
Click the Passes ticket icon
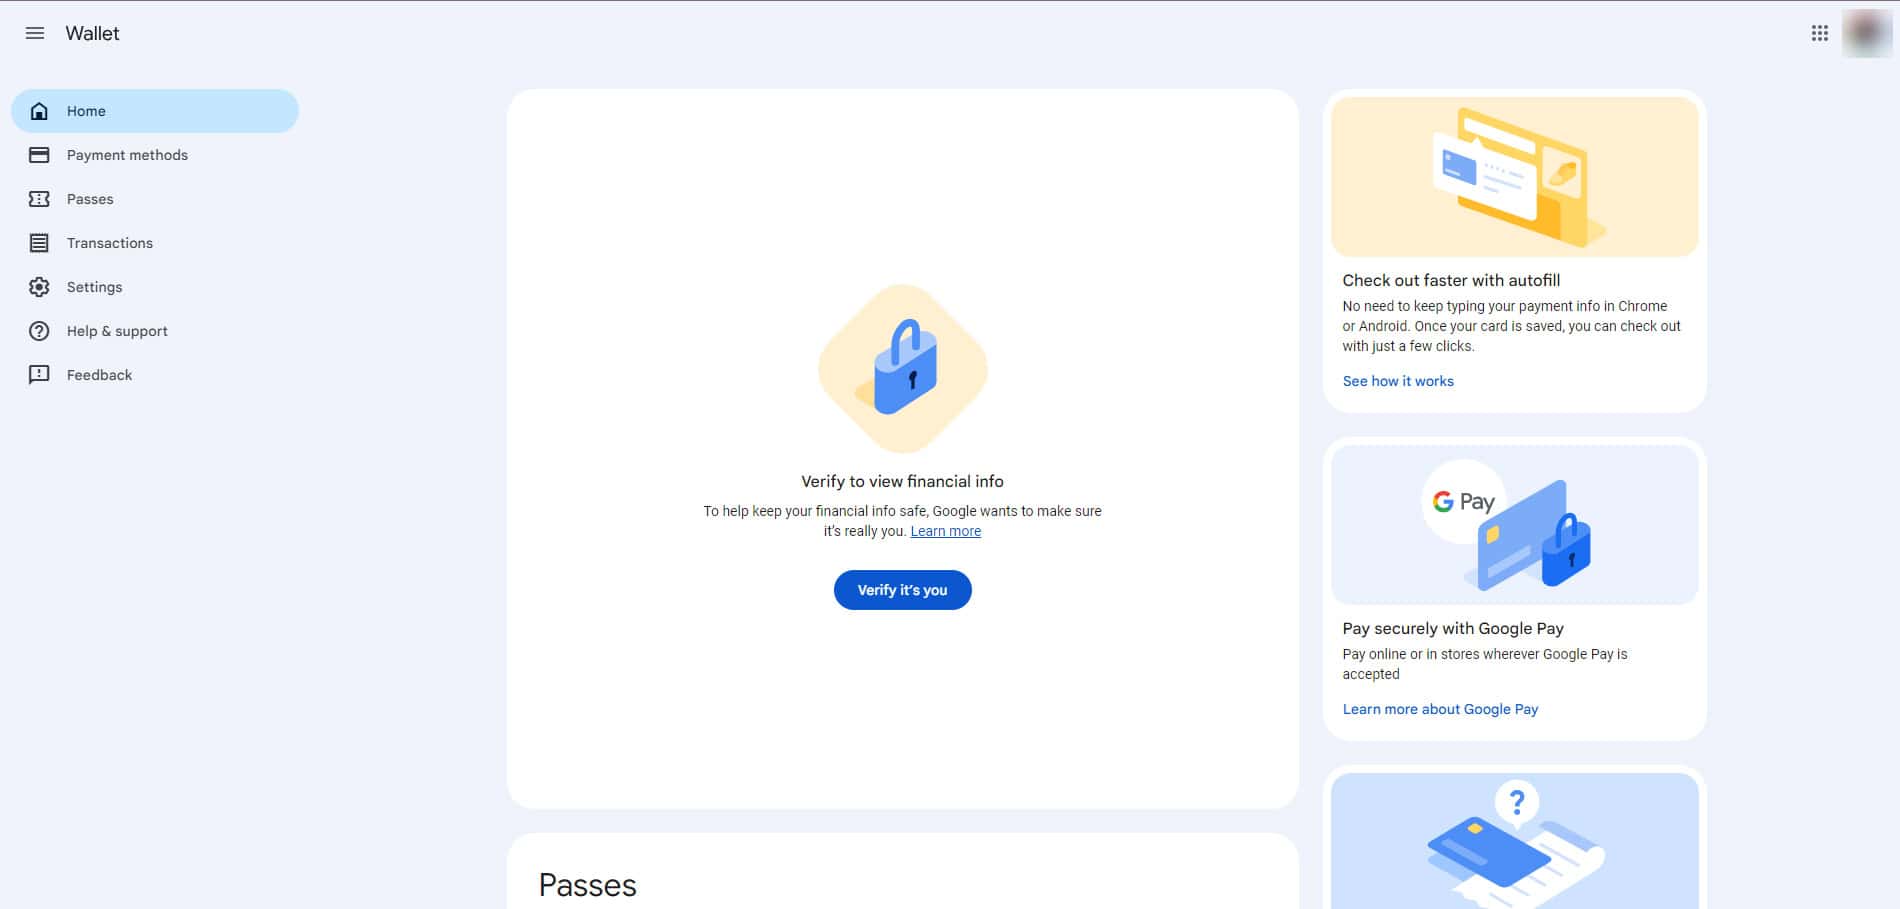click(x=39, y=199)
